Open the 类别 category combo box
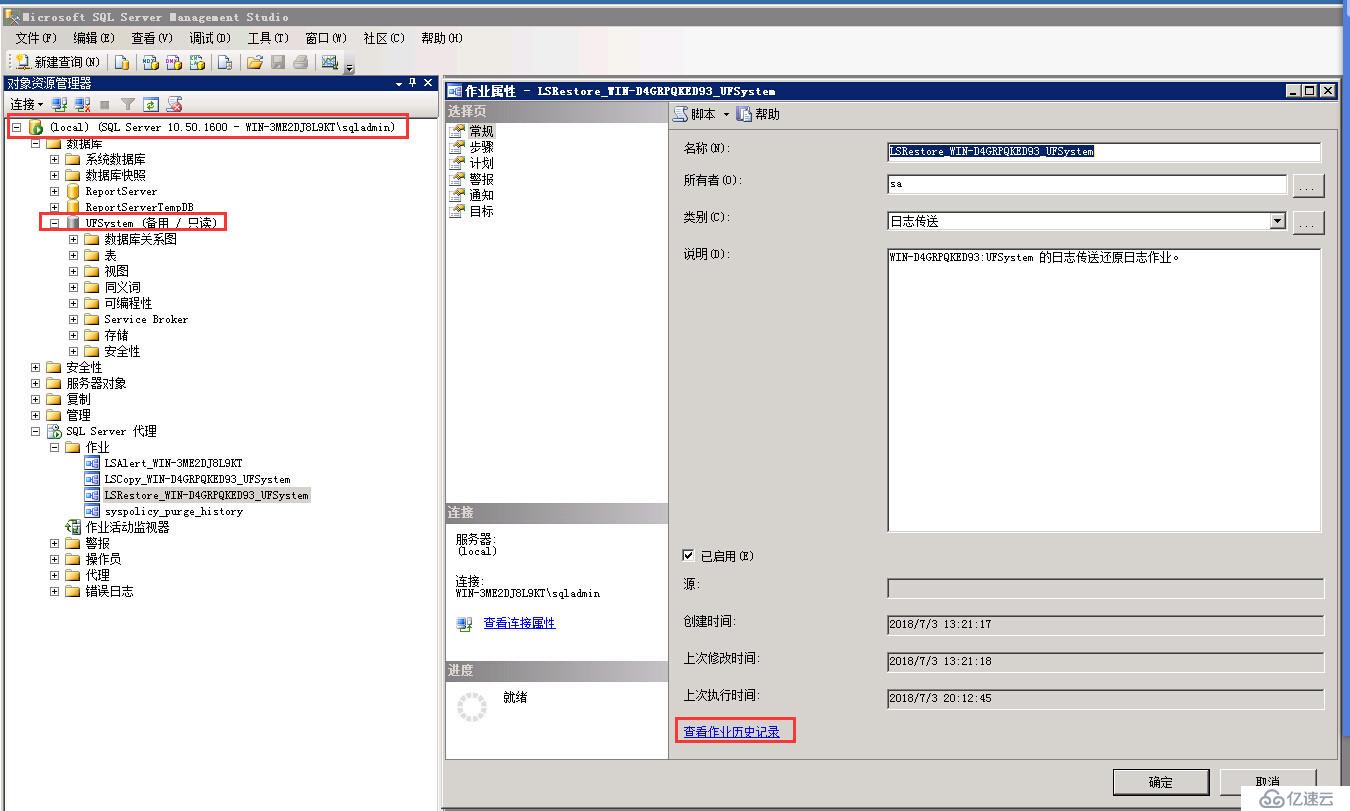Viewport: 1350px width, 811px height. 1087,221
